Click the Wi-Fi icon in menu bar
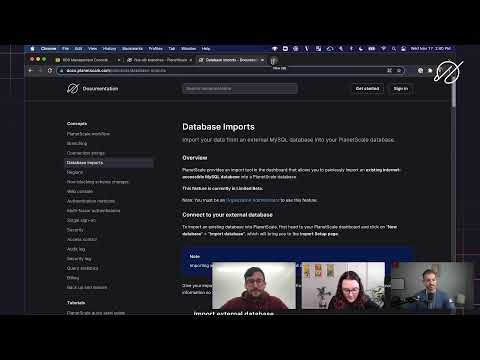 [x=383, y=49]
